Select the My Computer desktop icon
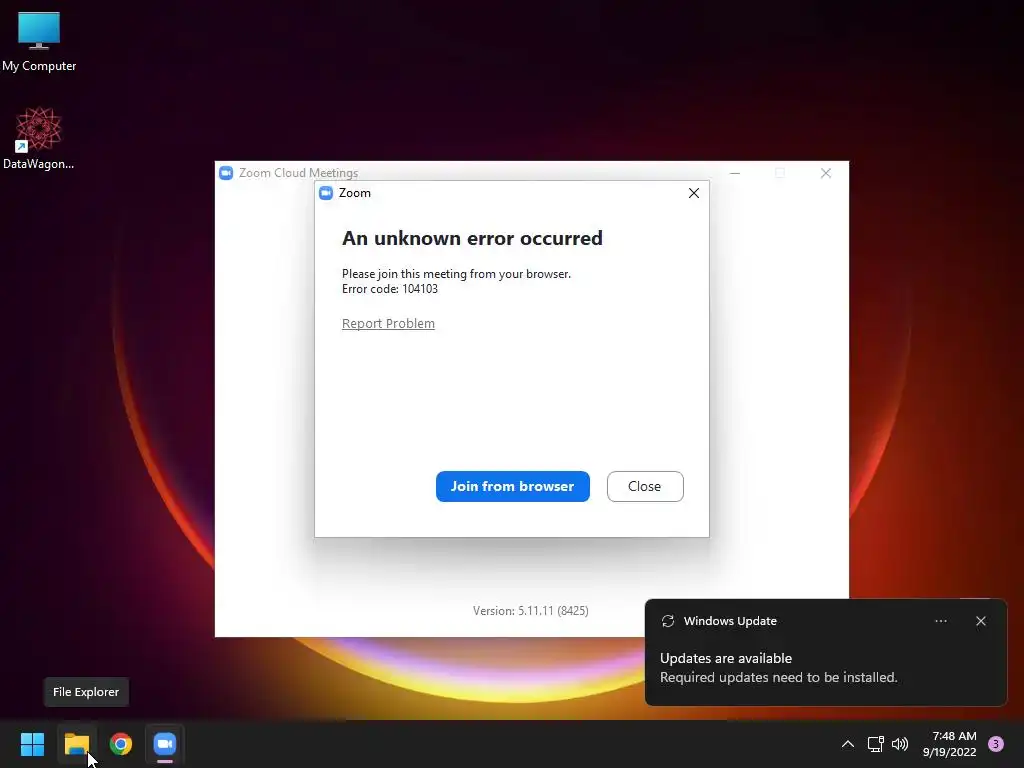Image resolution: width=1024 pixels, height=768 pixels. 39,41
